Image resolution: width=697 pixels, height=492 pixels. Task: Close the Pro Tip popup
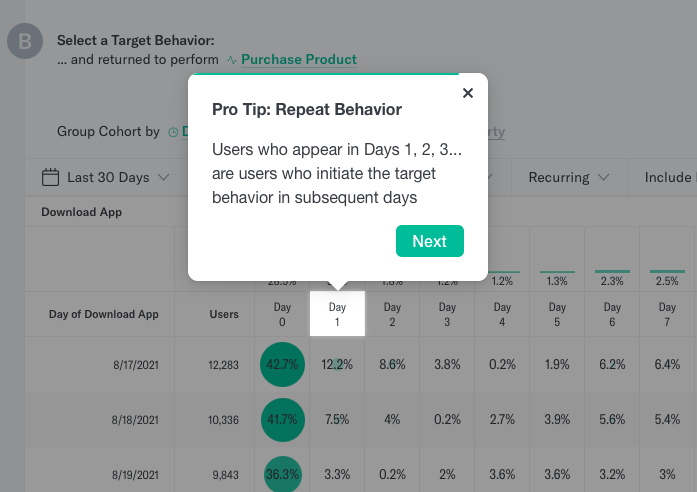point(468,93)
